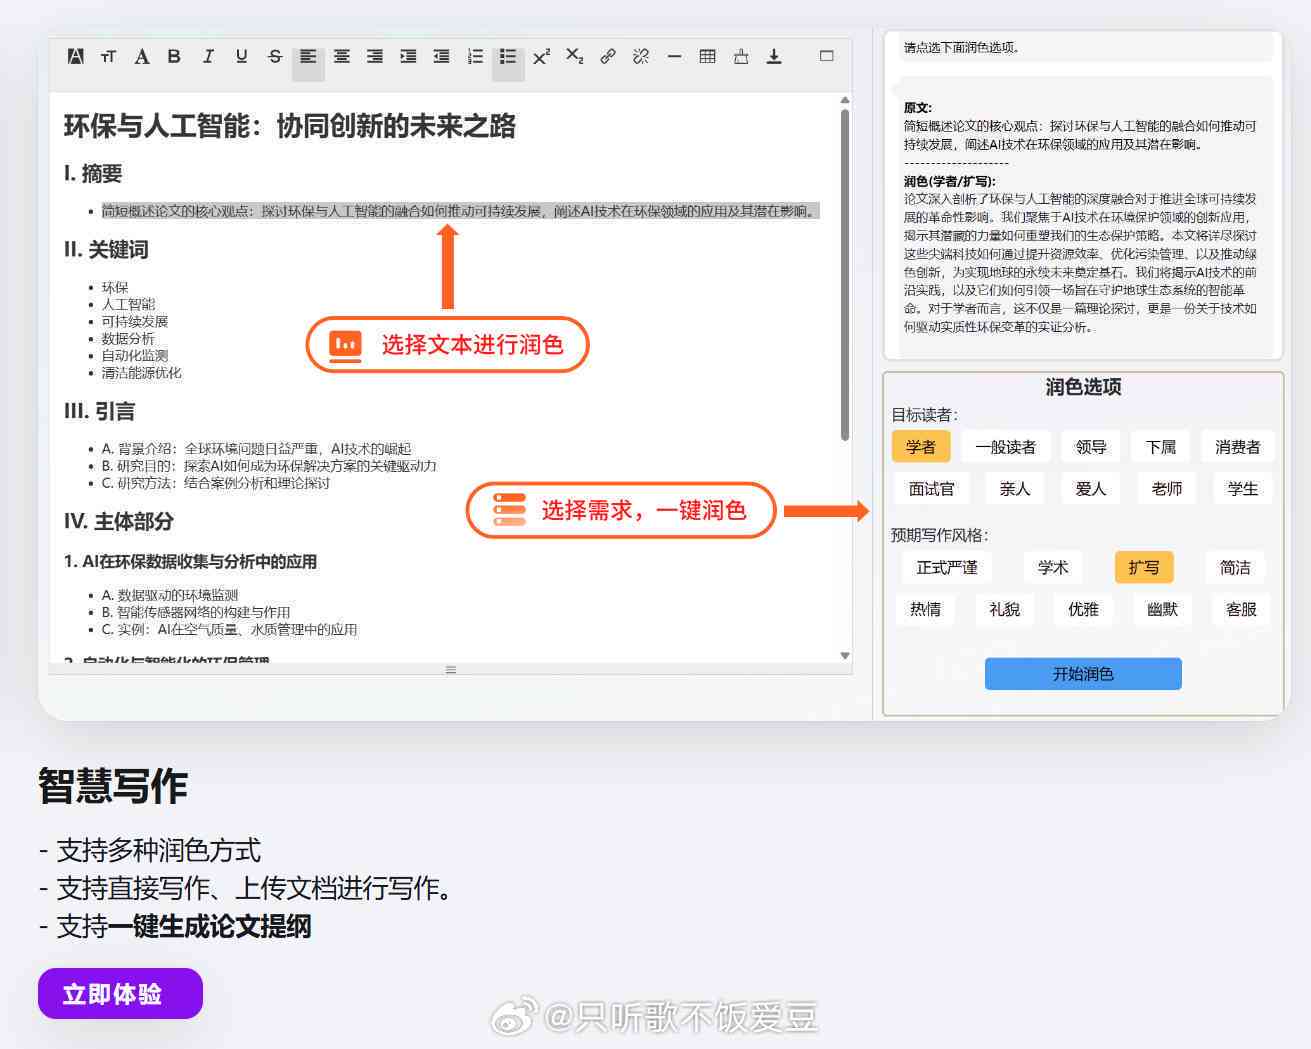Viewport: 1311px width, 1049px height.
Task: Click the editor bottom resize handle
Action: (x=451, y=670)
